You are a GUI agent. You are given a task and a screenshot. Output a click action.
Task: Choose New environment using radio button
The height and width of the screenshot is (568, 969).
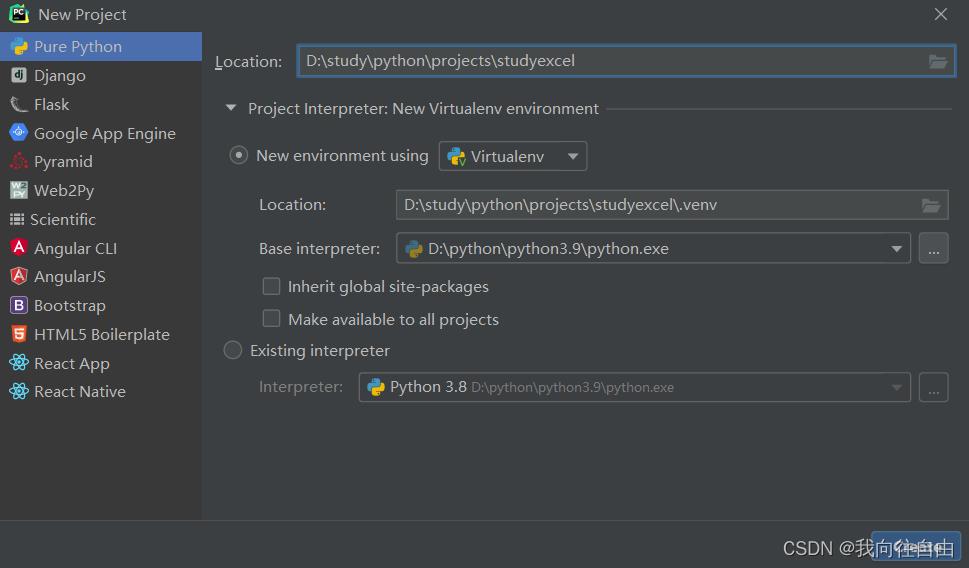pos(239,155)
